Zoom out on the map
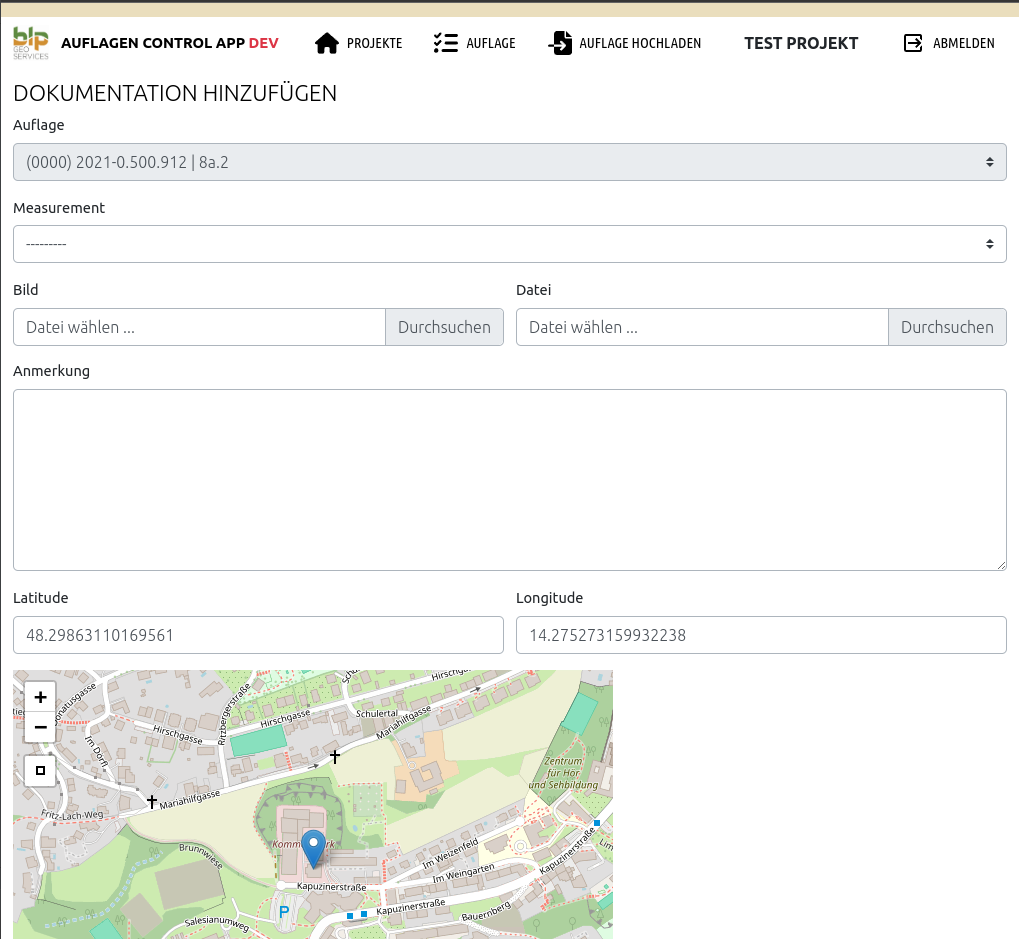1019x939 pixels. [40, 727]
